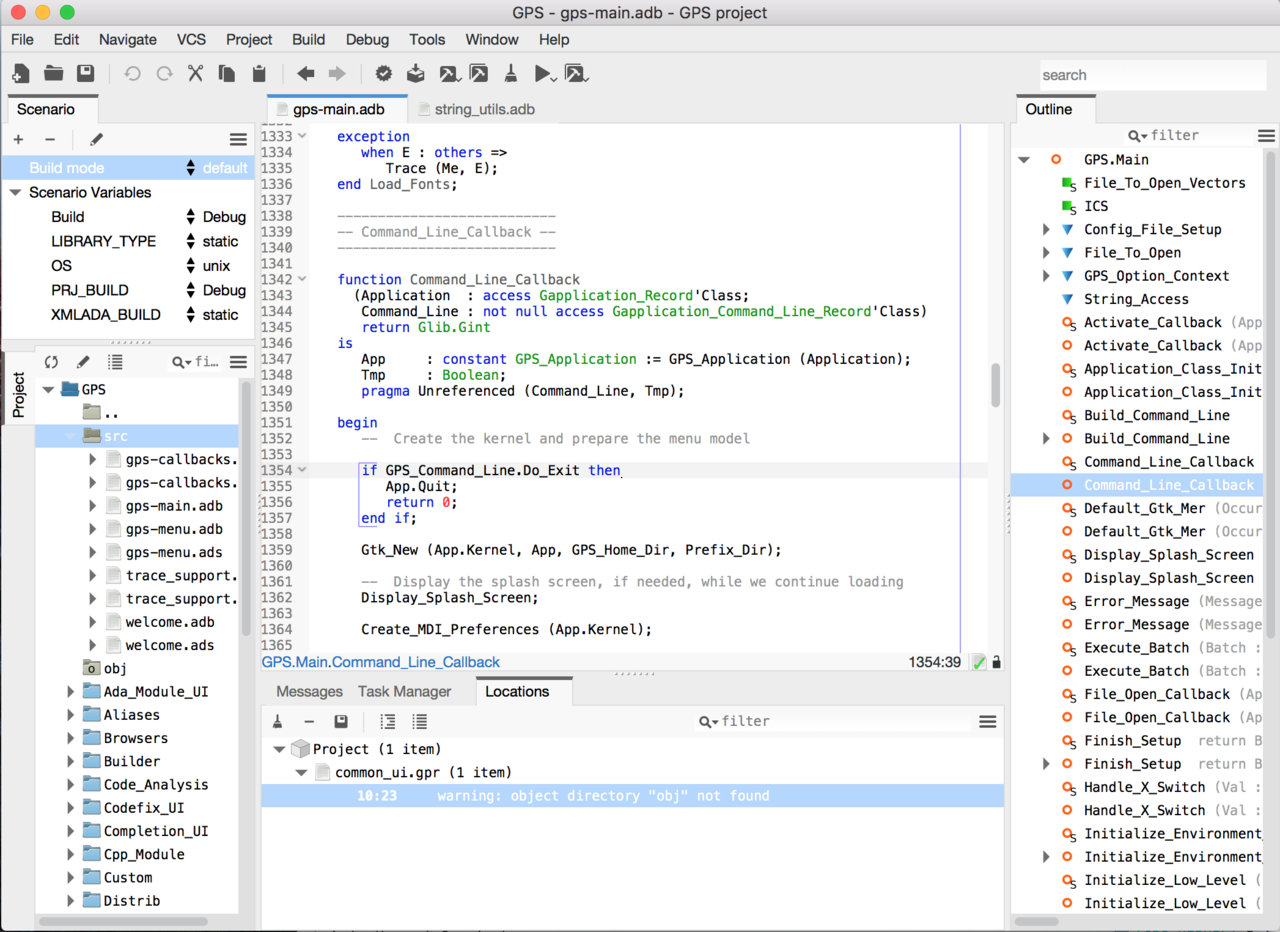Copy selection using the toolbar icon
The image size is (1280, 932).
[227, 74]
